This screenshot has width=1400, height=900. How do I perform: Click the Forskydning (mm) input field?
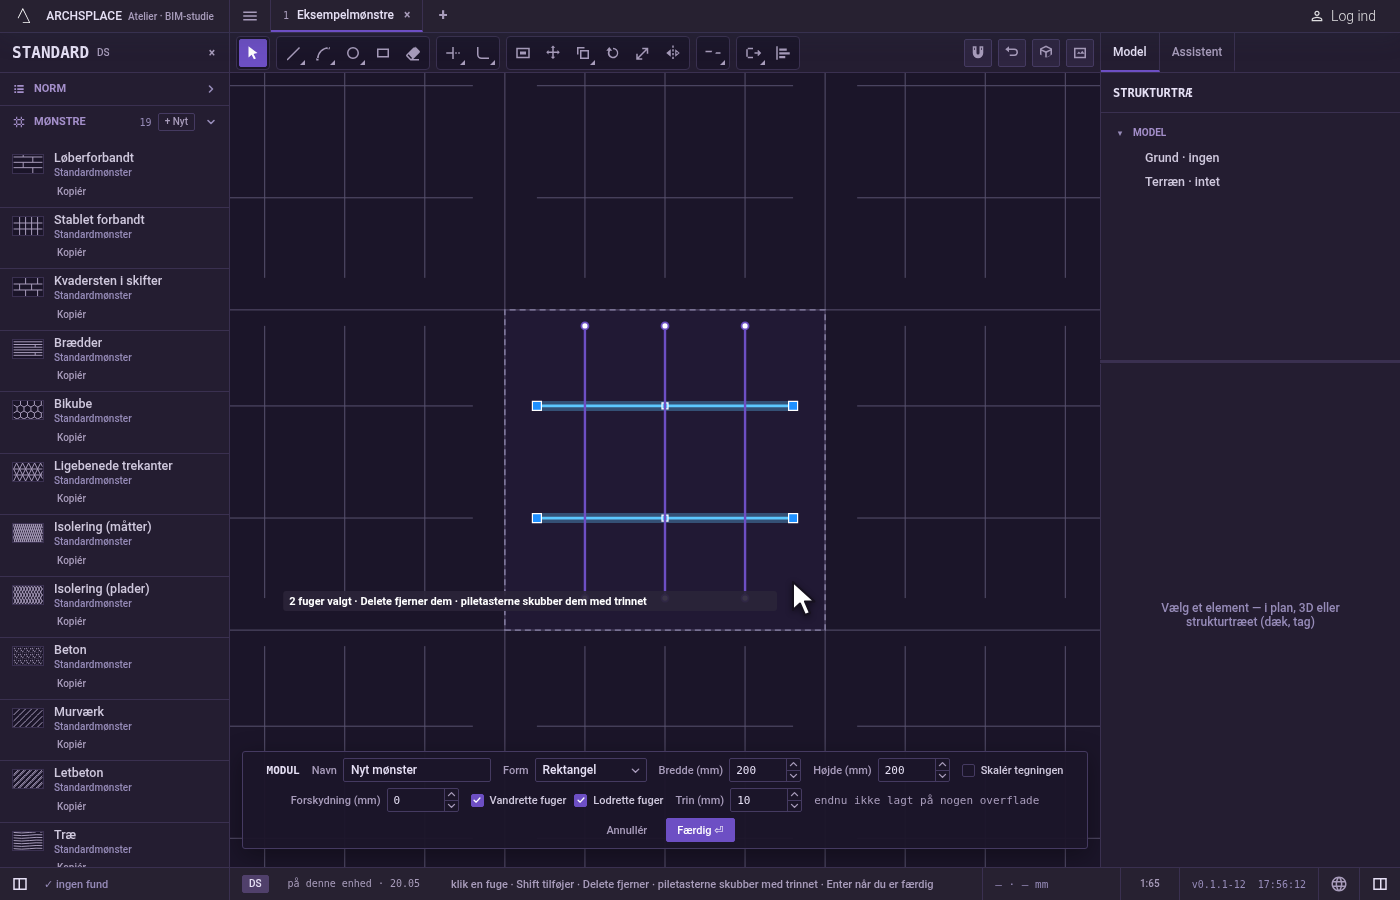pyautogui.click(x=415, y=800)
